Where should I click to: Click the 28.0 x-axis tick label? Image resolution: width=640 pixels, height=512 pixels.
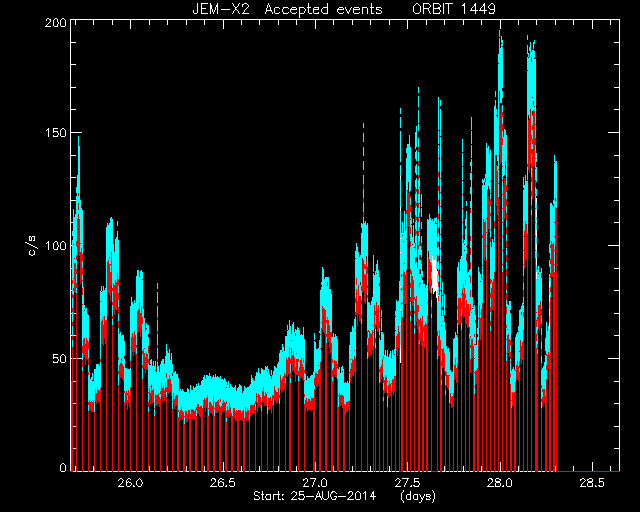coord(500,483)
